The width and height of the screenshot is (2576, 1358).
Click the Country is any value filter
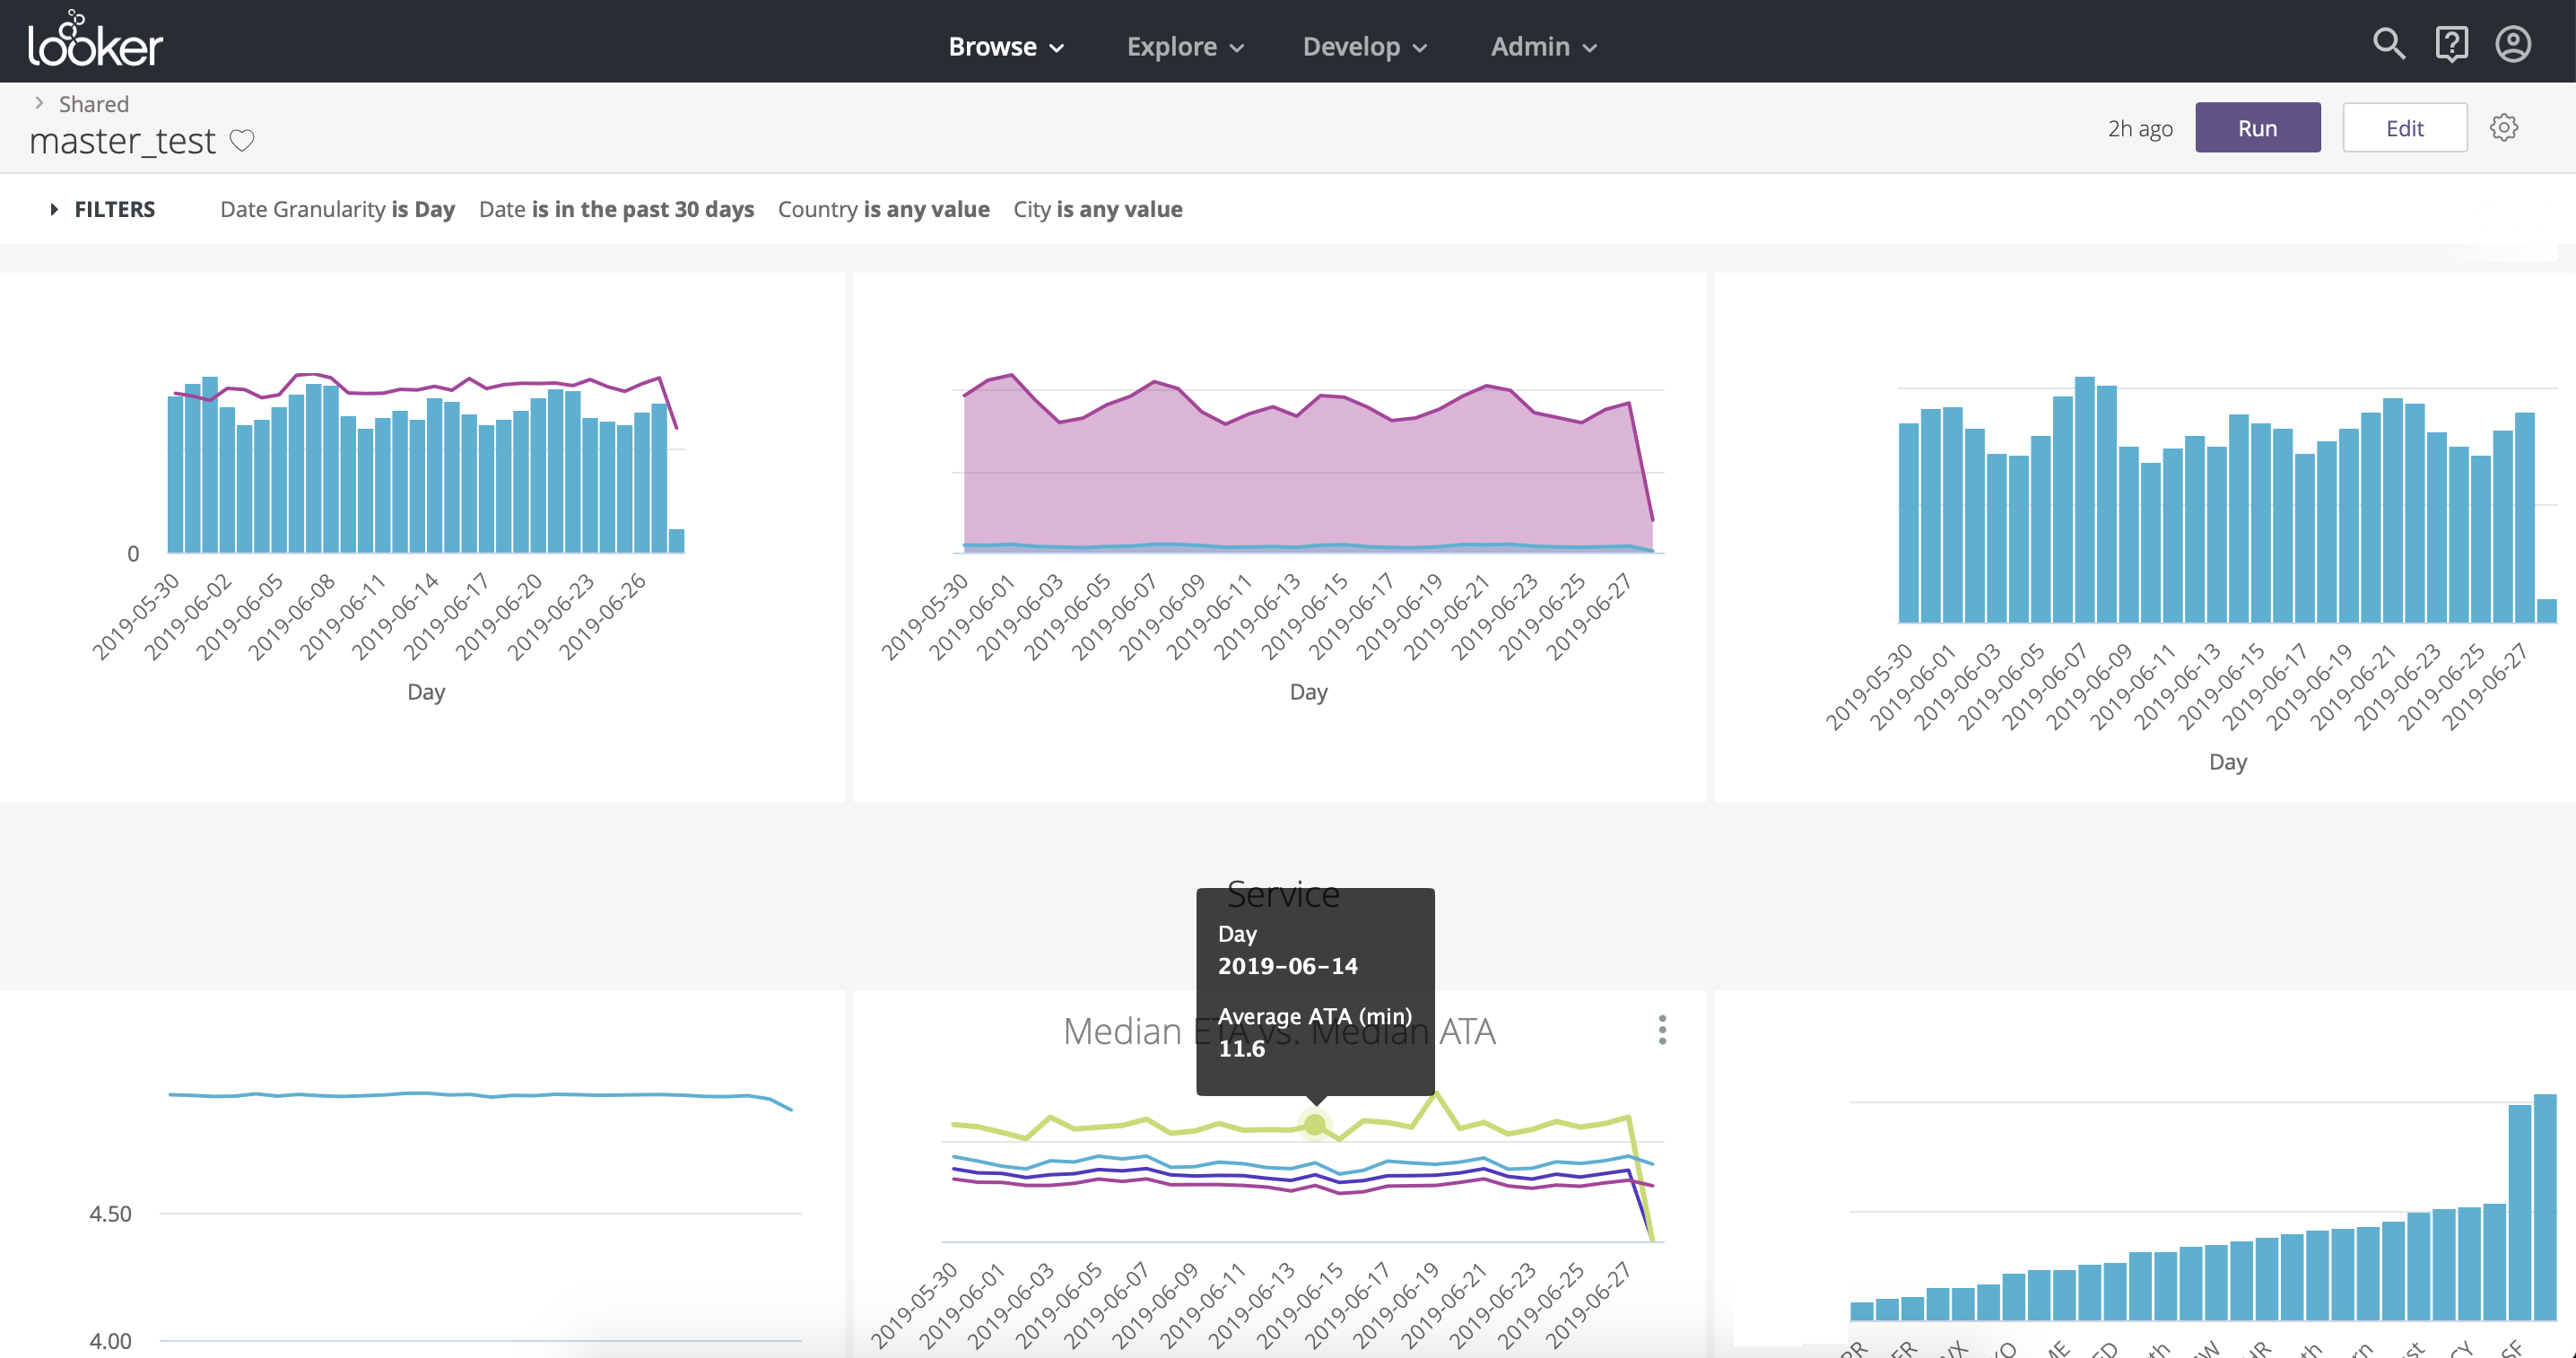point(883,209)
